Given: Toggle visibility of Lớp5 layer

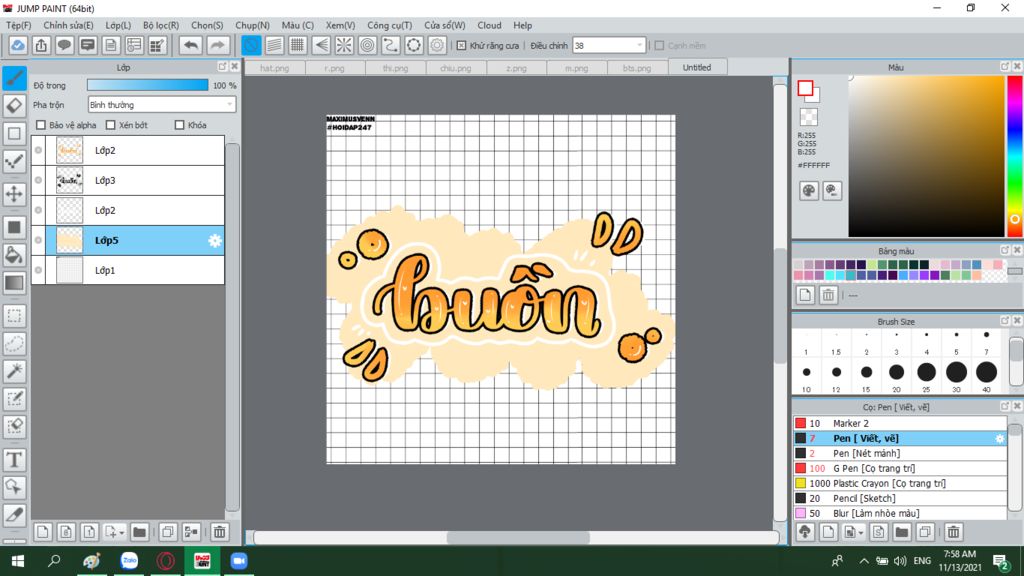Looking at the screenshot, I should [39, 240].
